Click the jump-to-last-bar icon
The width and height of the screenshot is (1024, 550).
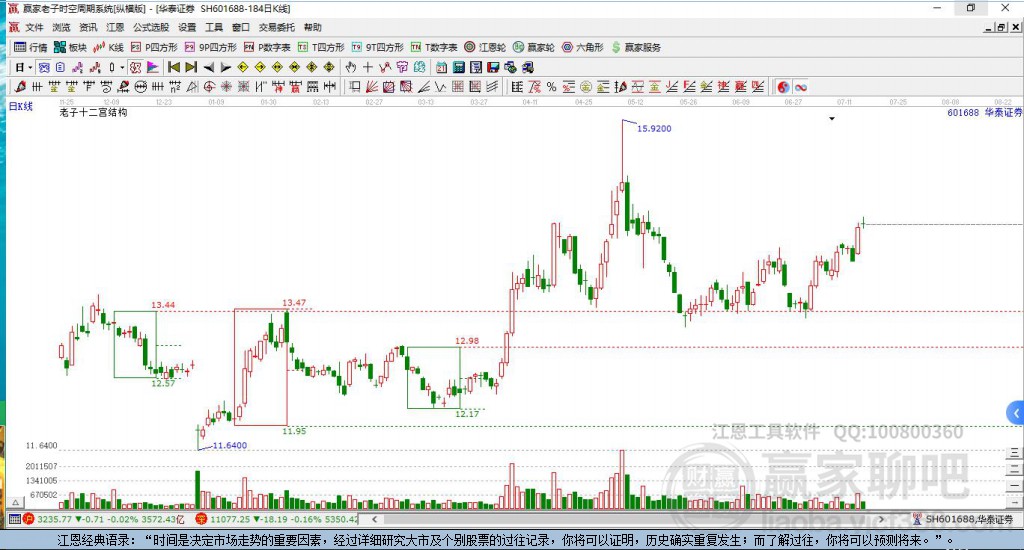[191, 67]
